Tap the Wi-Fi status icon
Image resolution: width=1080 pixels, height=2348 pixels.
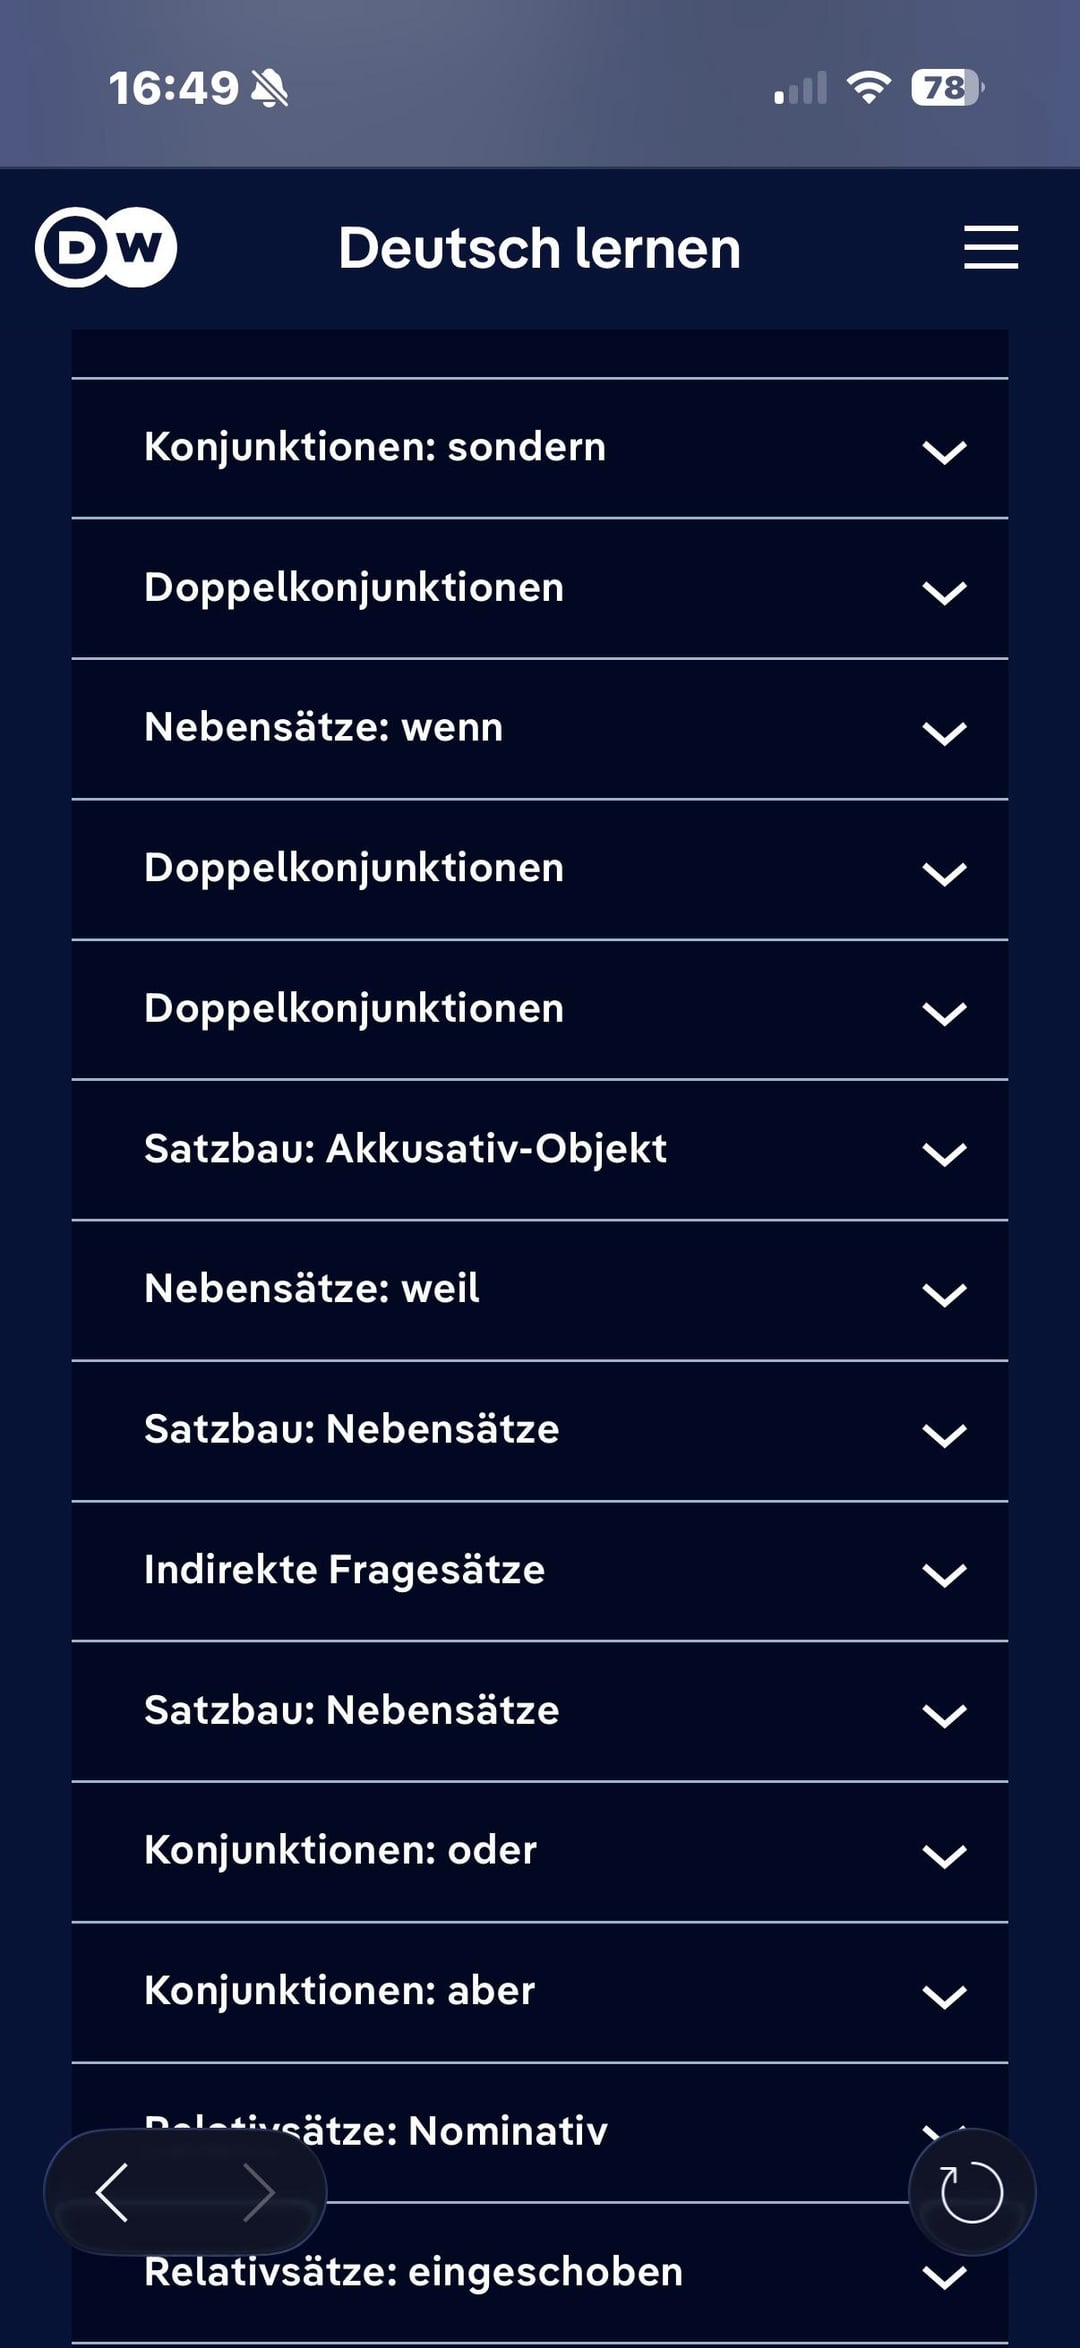point(868,88)
